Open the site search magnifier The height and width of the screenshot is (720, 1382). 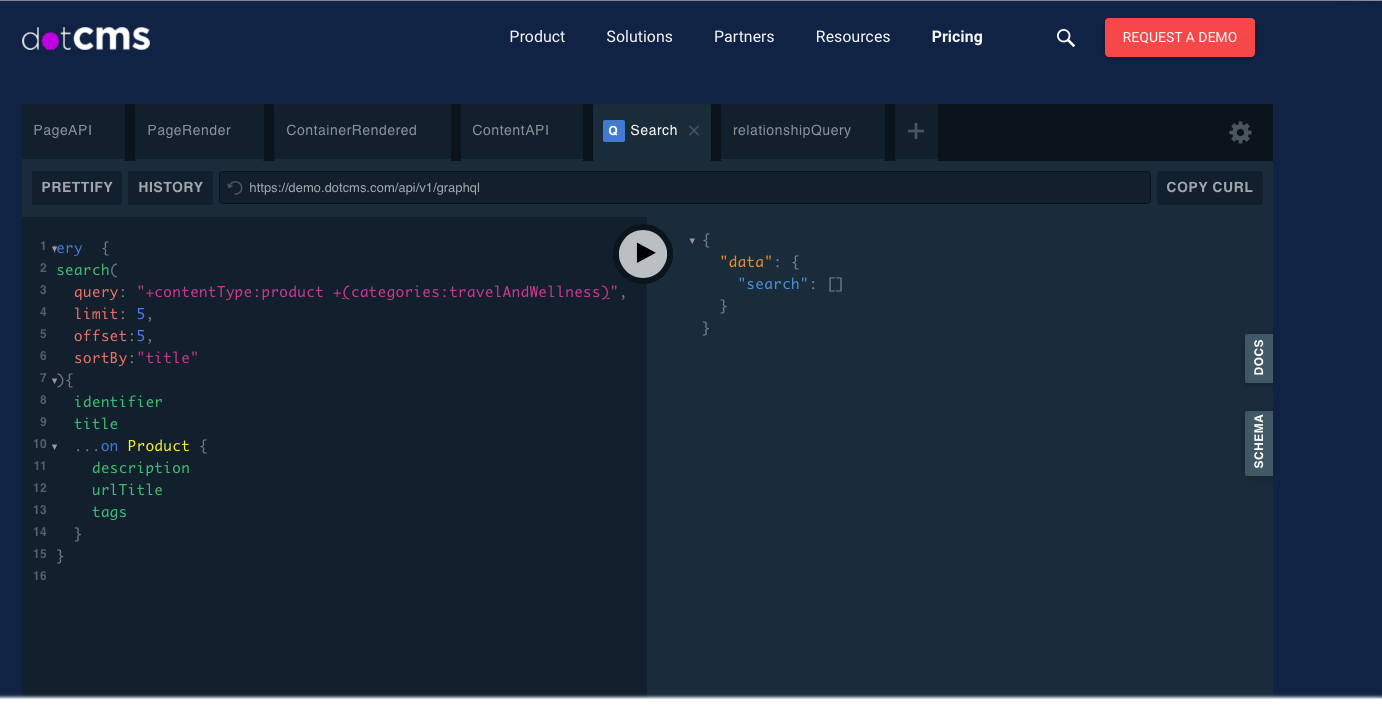(x=1065, y=37)
